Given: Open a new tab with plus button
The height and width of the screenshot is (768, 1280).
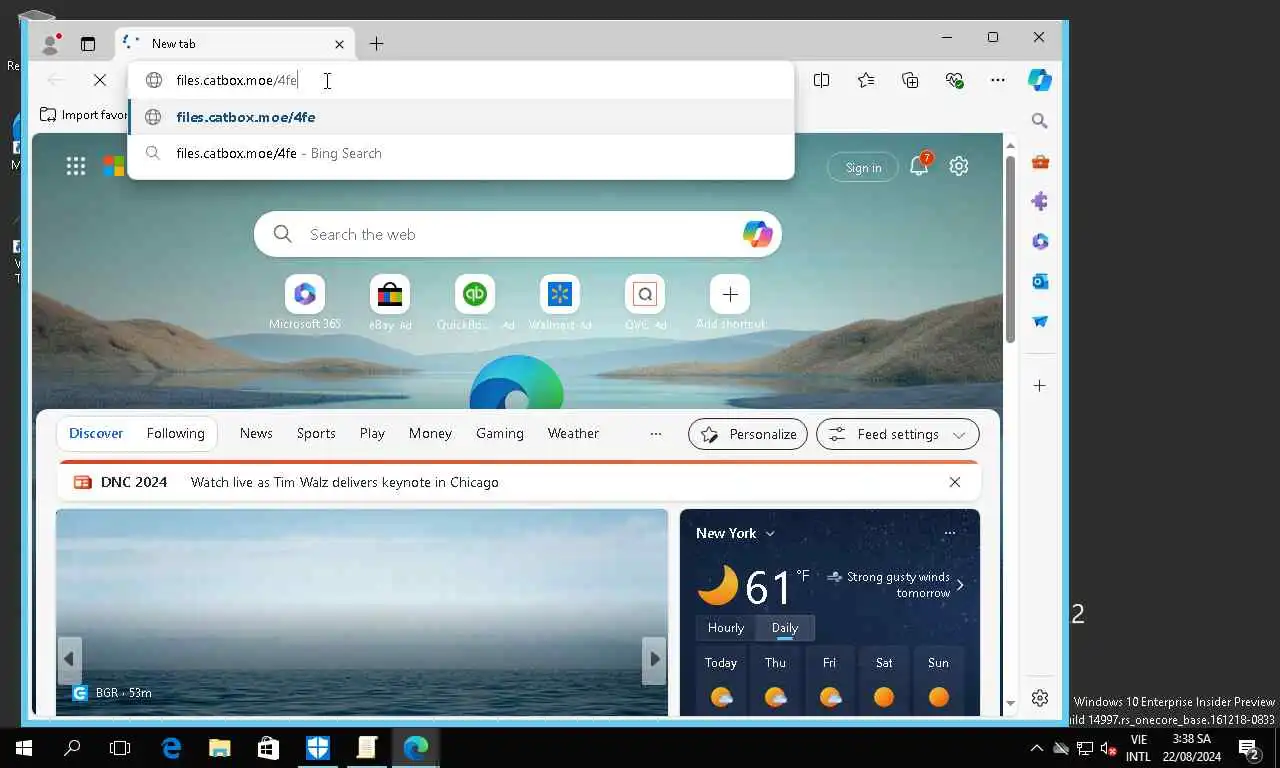Looking at the screenshot, I should [376, 43].
